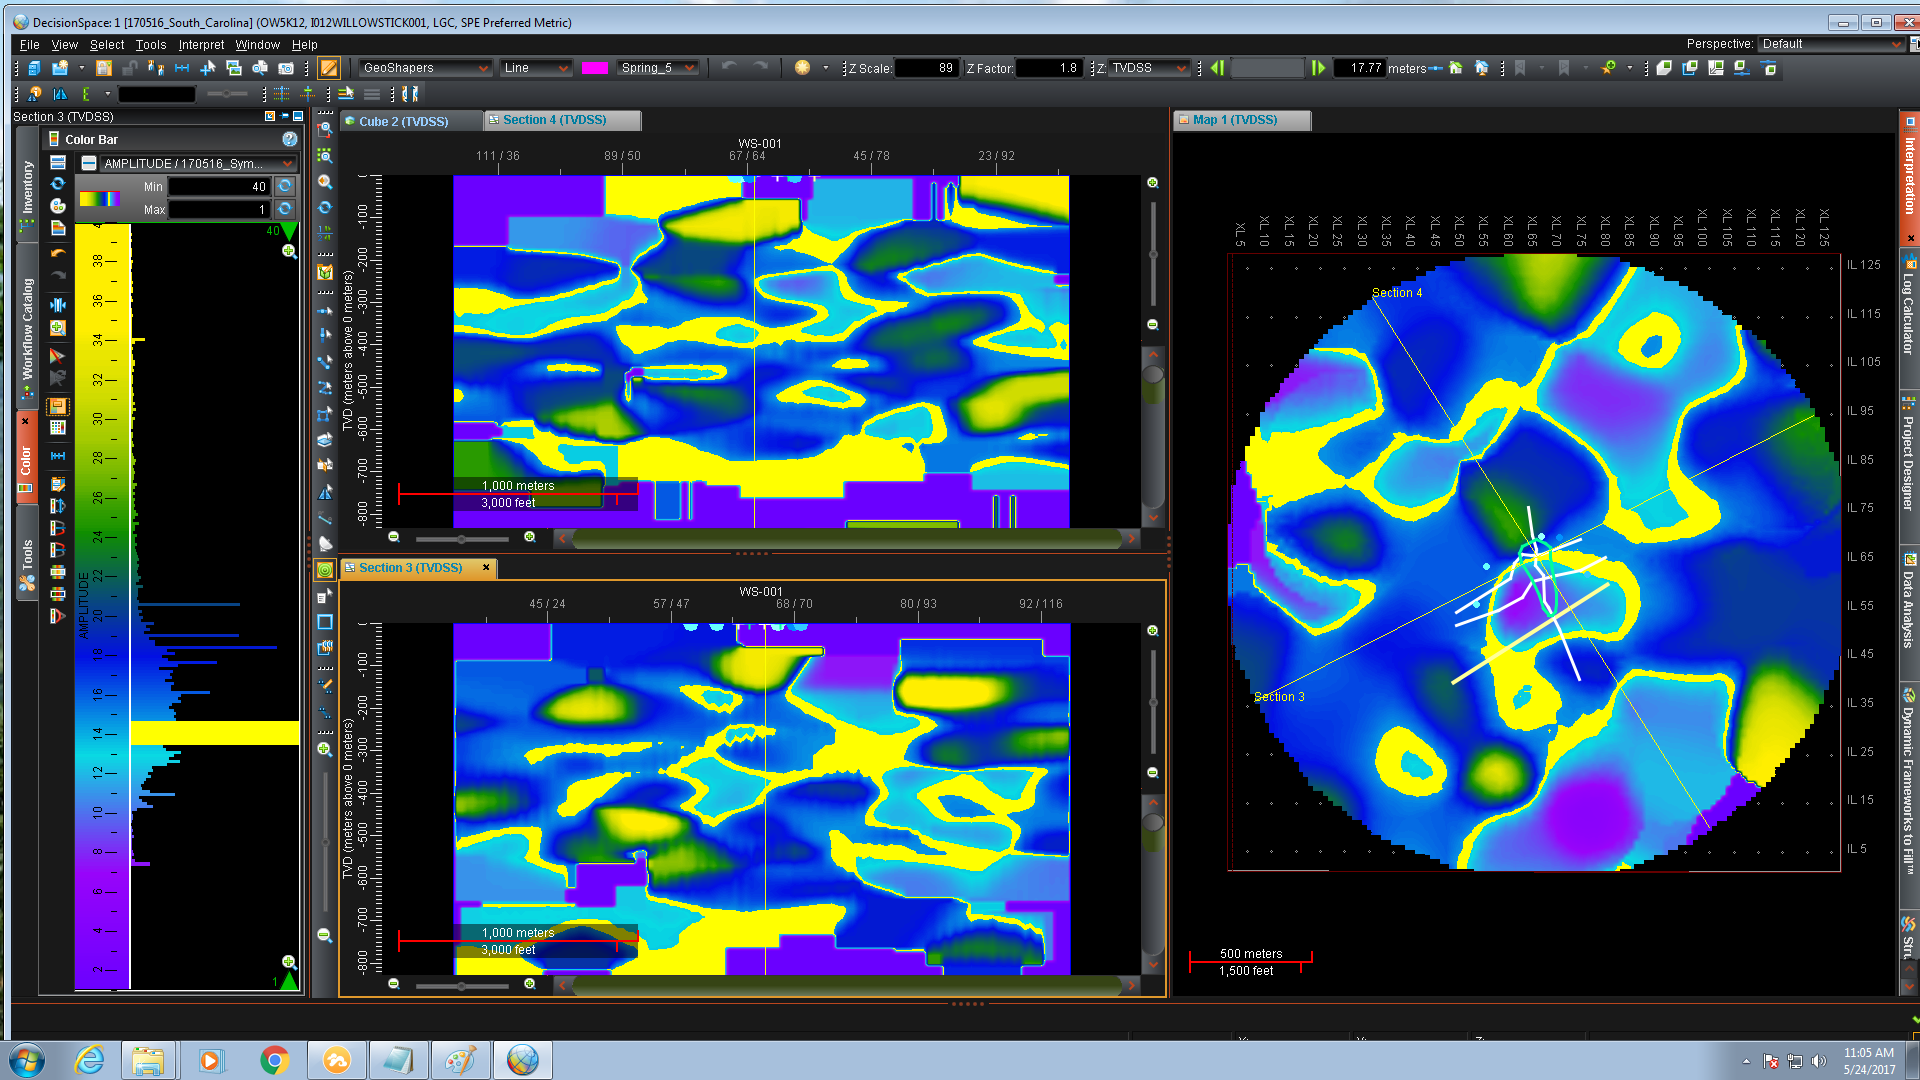Click the green home view icon
This screenshot has height=1080, width=1920.
1456,68
